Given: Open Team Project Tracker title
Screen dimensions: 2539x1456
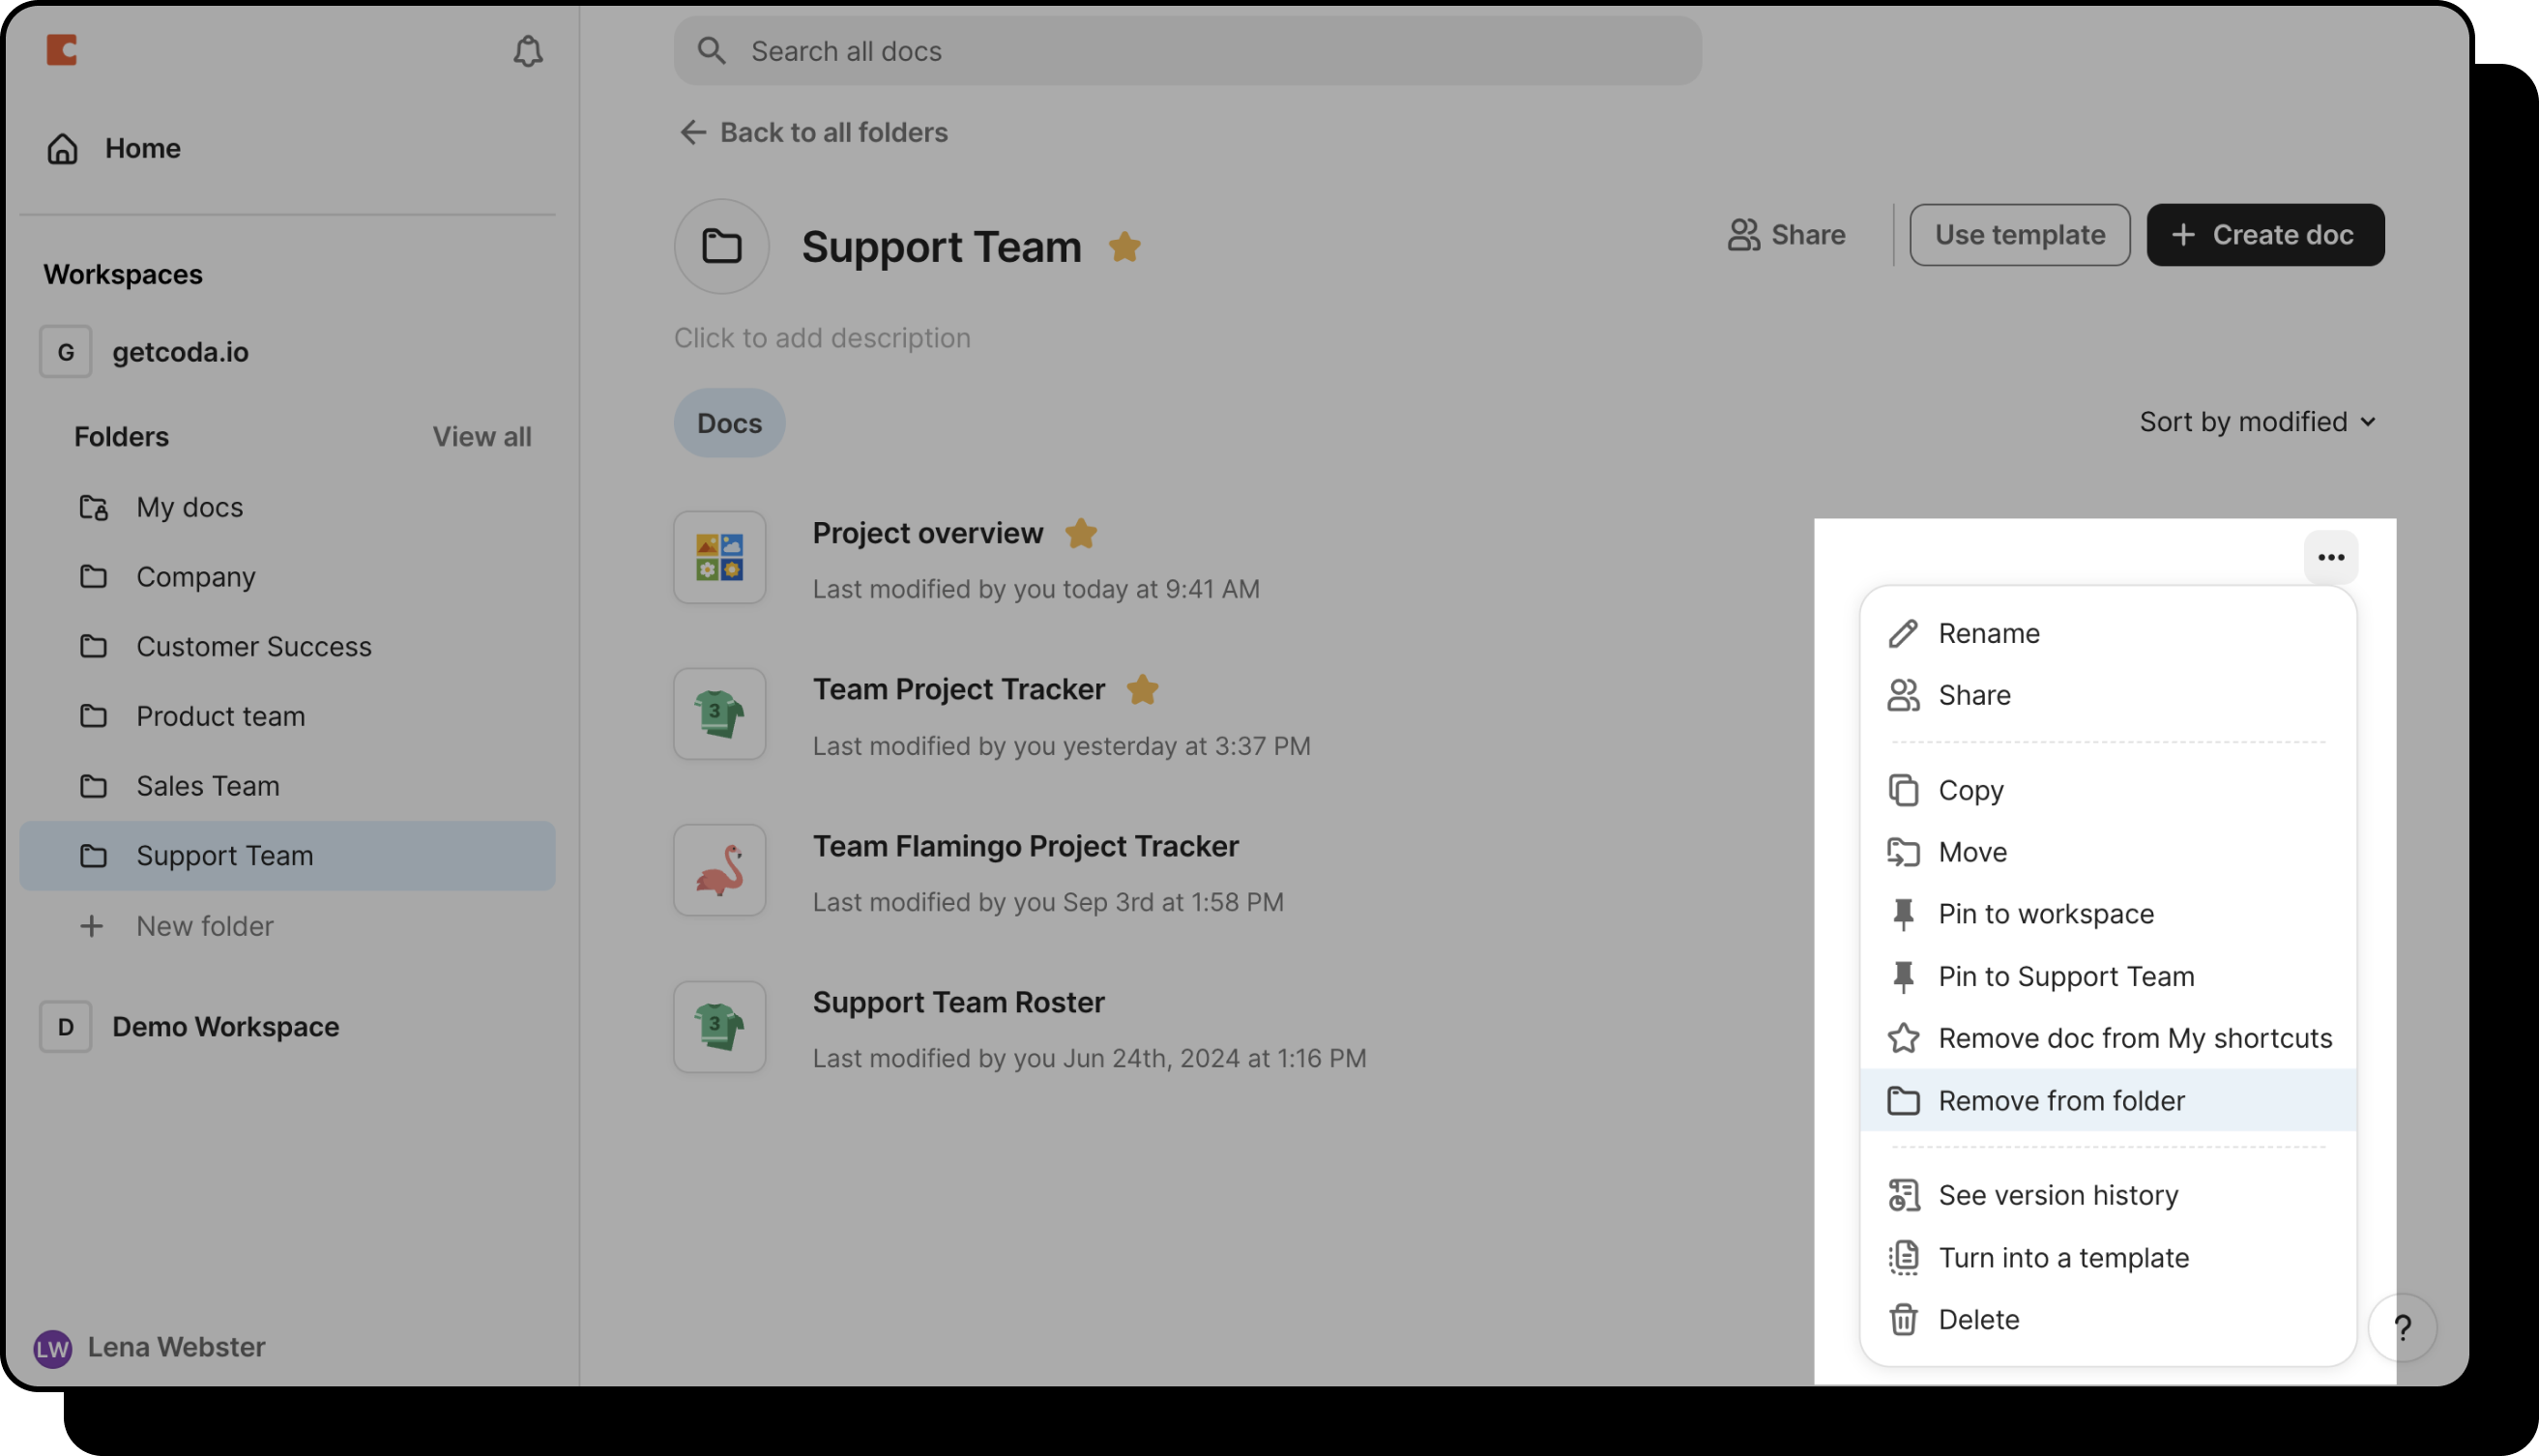Looking at the screenshot, I should point(959,689).
